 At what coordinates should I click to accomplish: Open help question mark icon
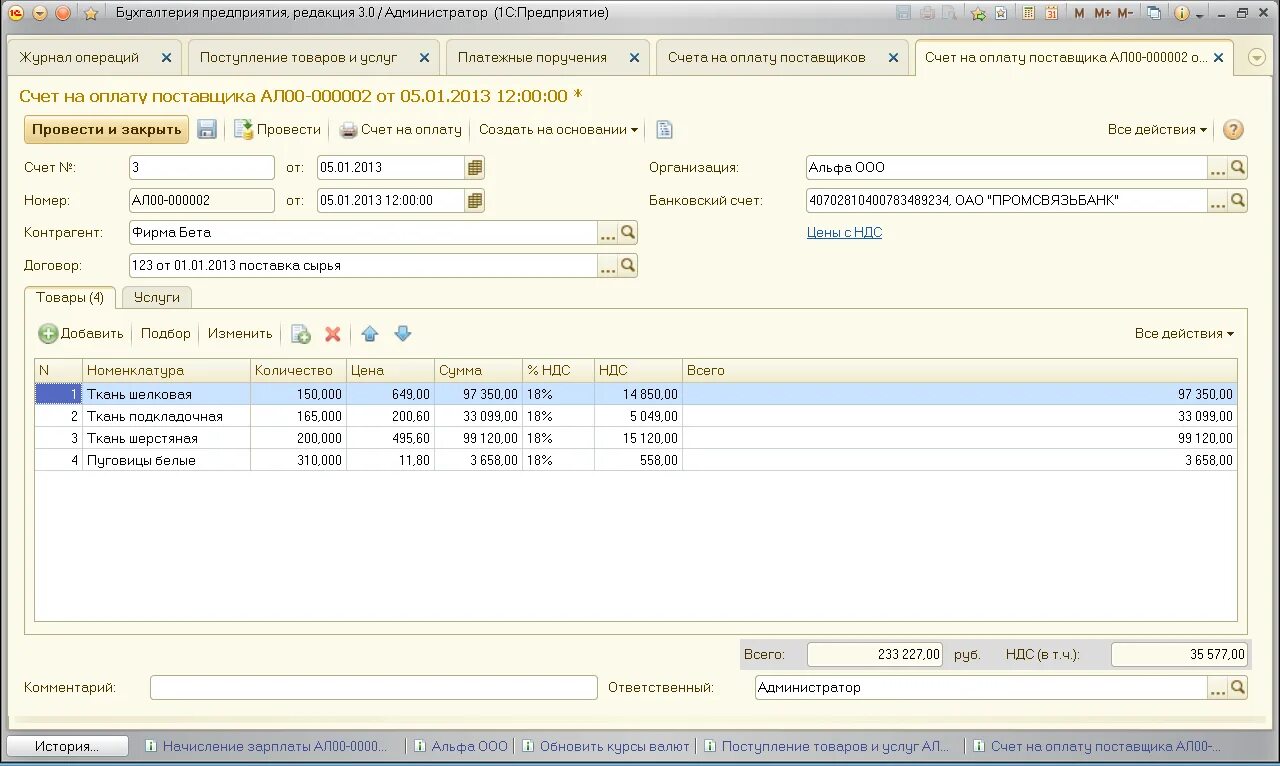point(1234,129)
